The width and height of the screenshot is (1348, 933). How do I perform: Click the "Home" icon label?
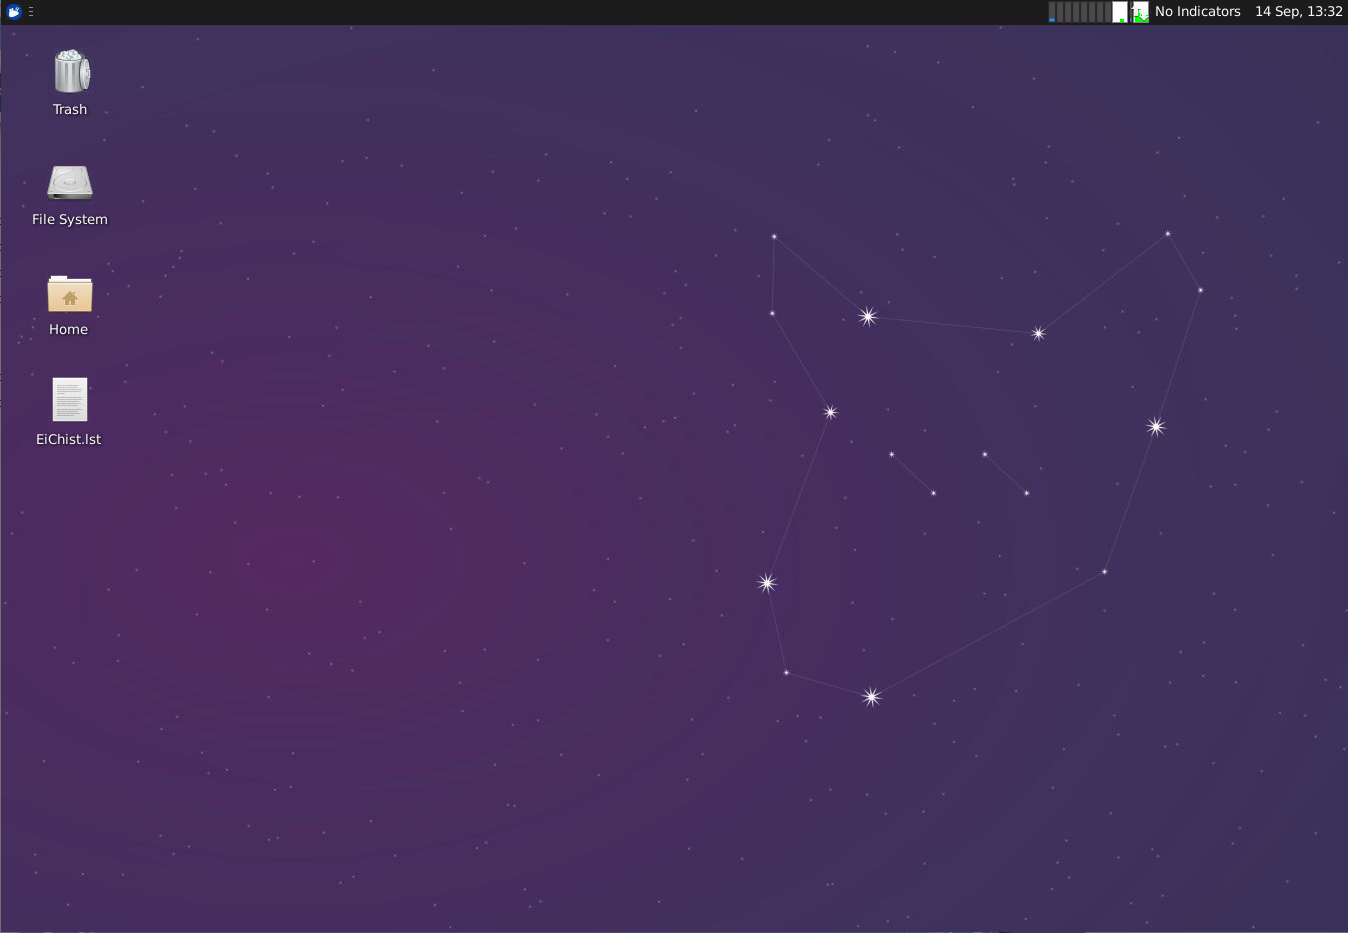click(69, 329)
